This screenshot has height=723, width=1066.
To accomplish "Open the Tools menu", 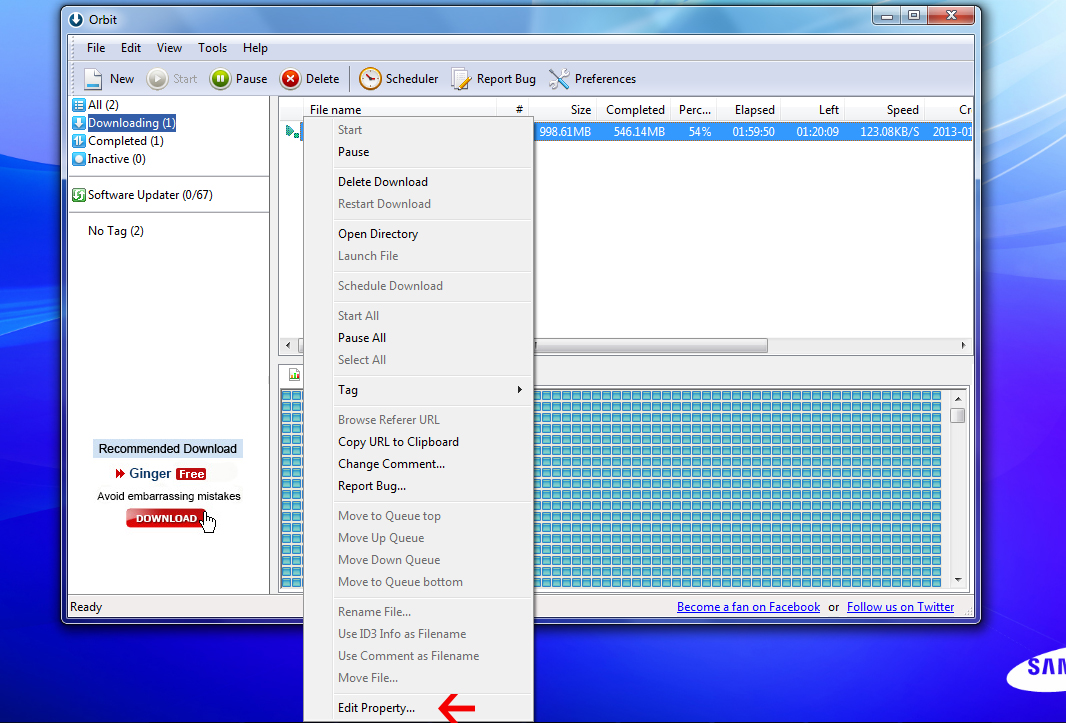I will 212,48.
